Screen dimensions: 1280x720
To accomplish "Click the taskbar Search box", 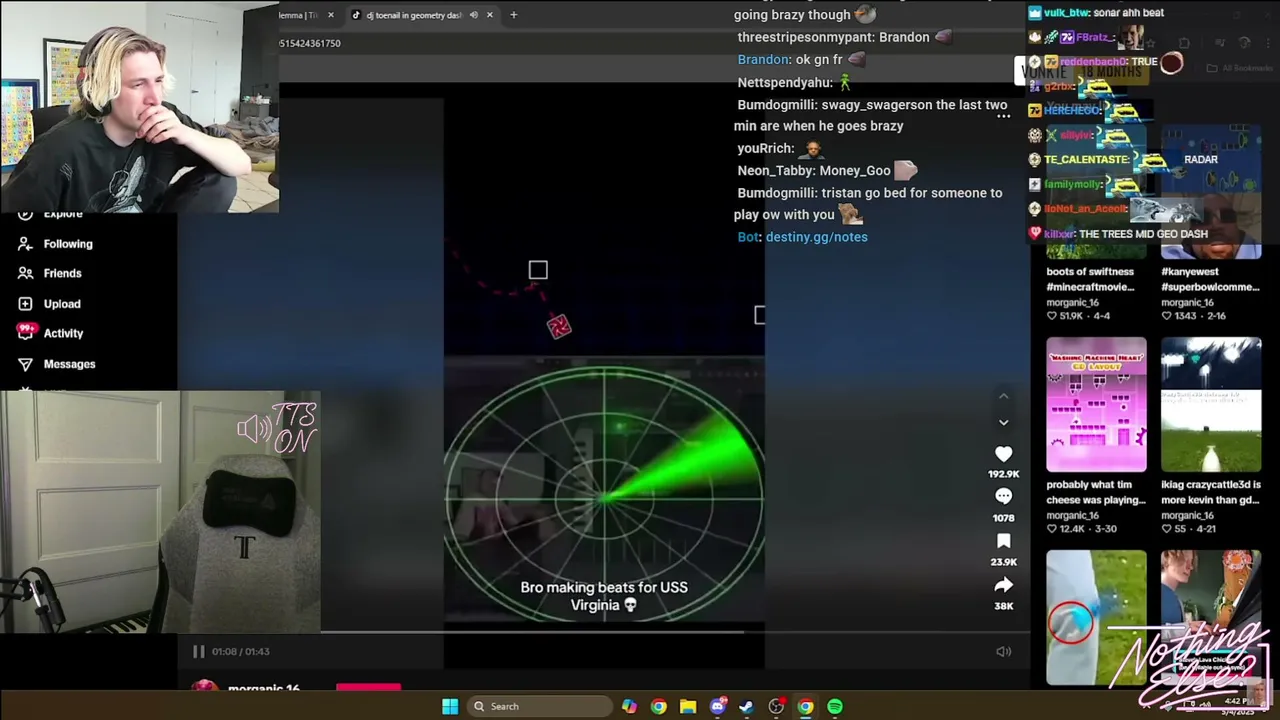I will (x=540, y=707).
